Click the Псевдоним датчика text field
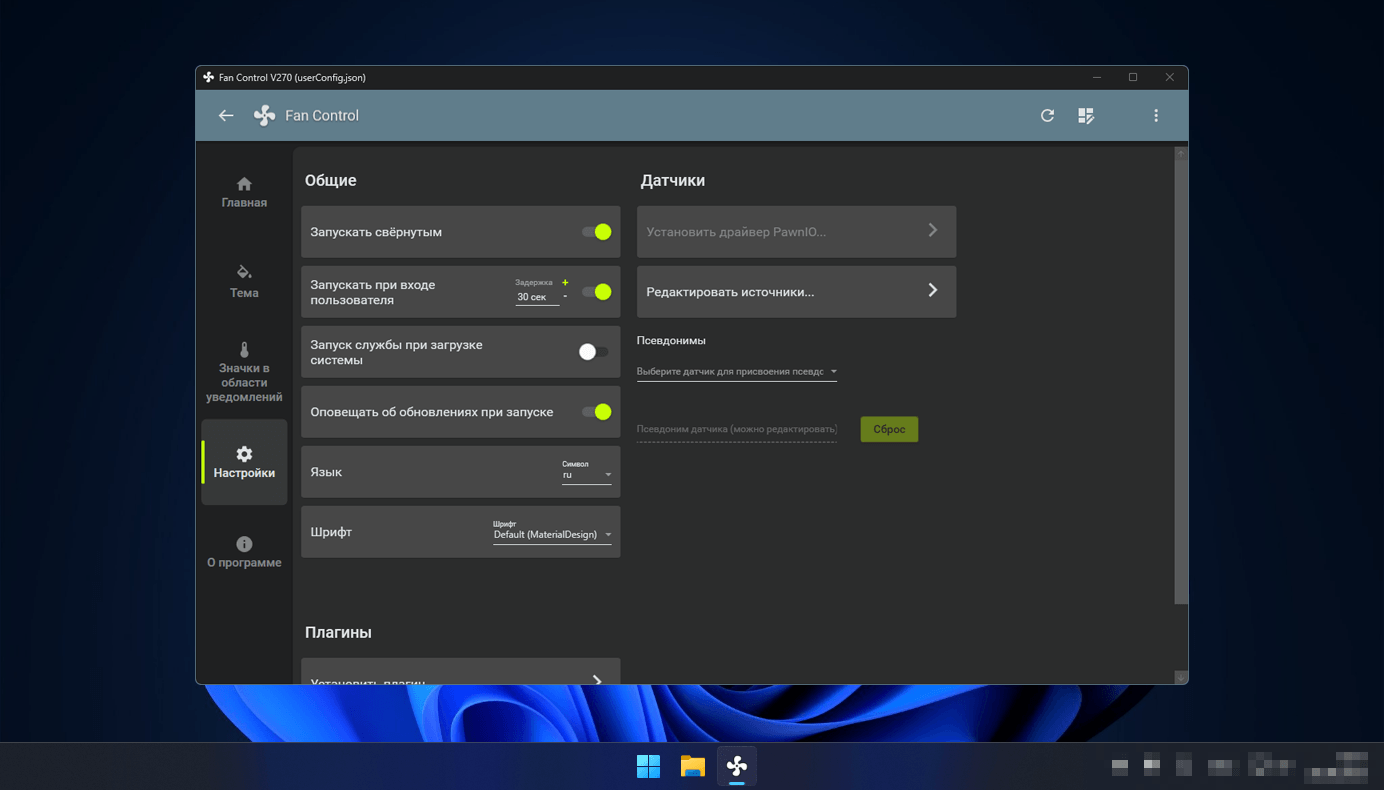Screen dimensions: 1384x790 [x=737, y=430]
